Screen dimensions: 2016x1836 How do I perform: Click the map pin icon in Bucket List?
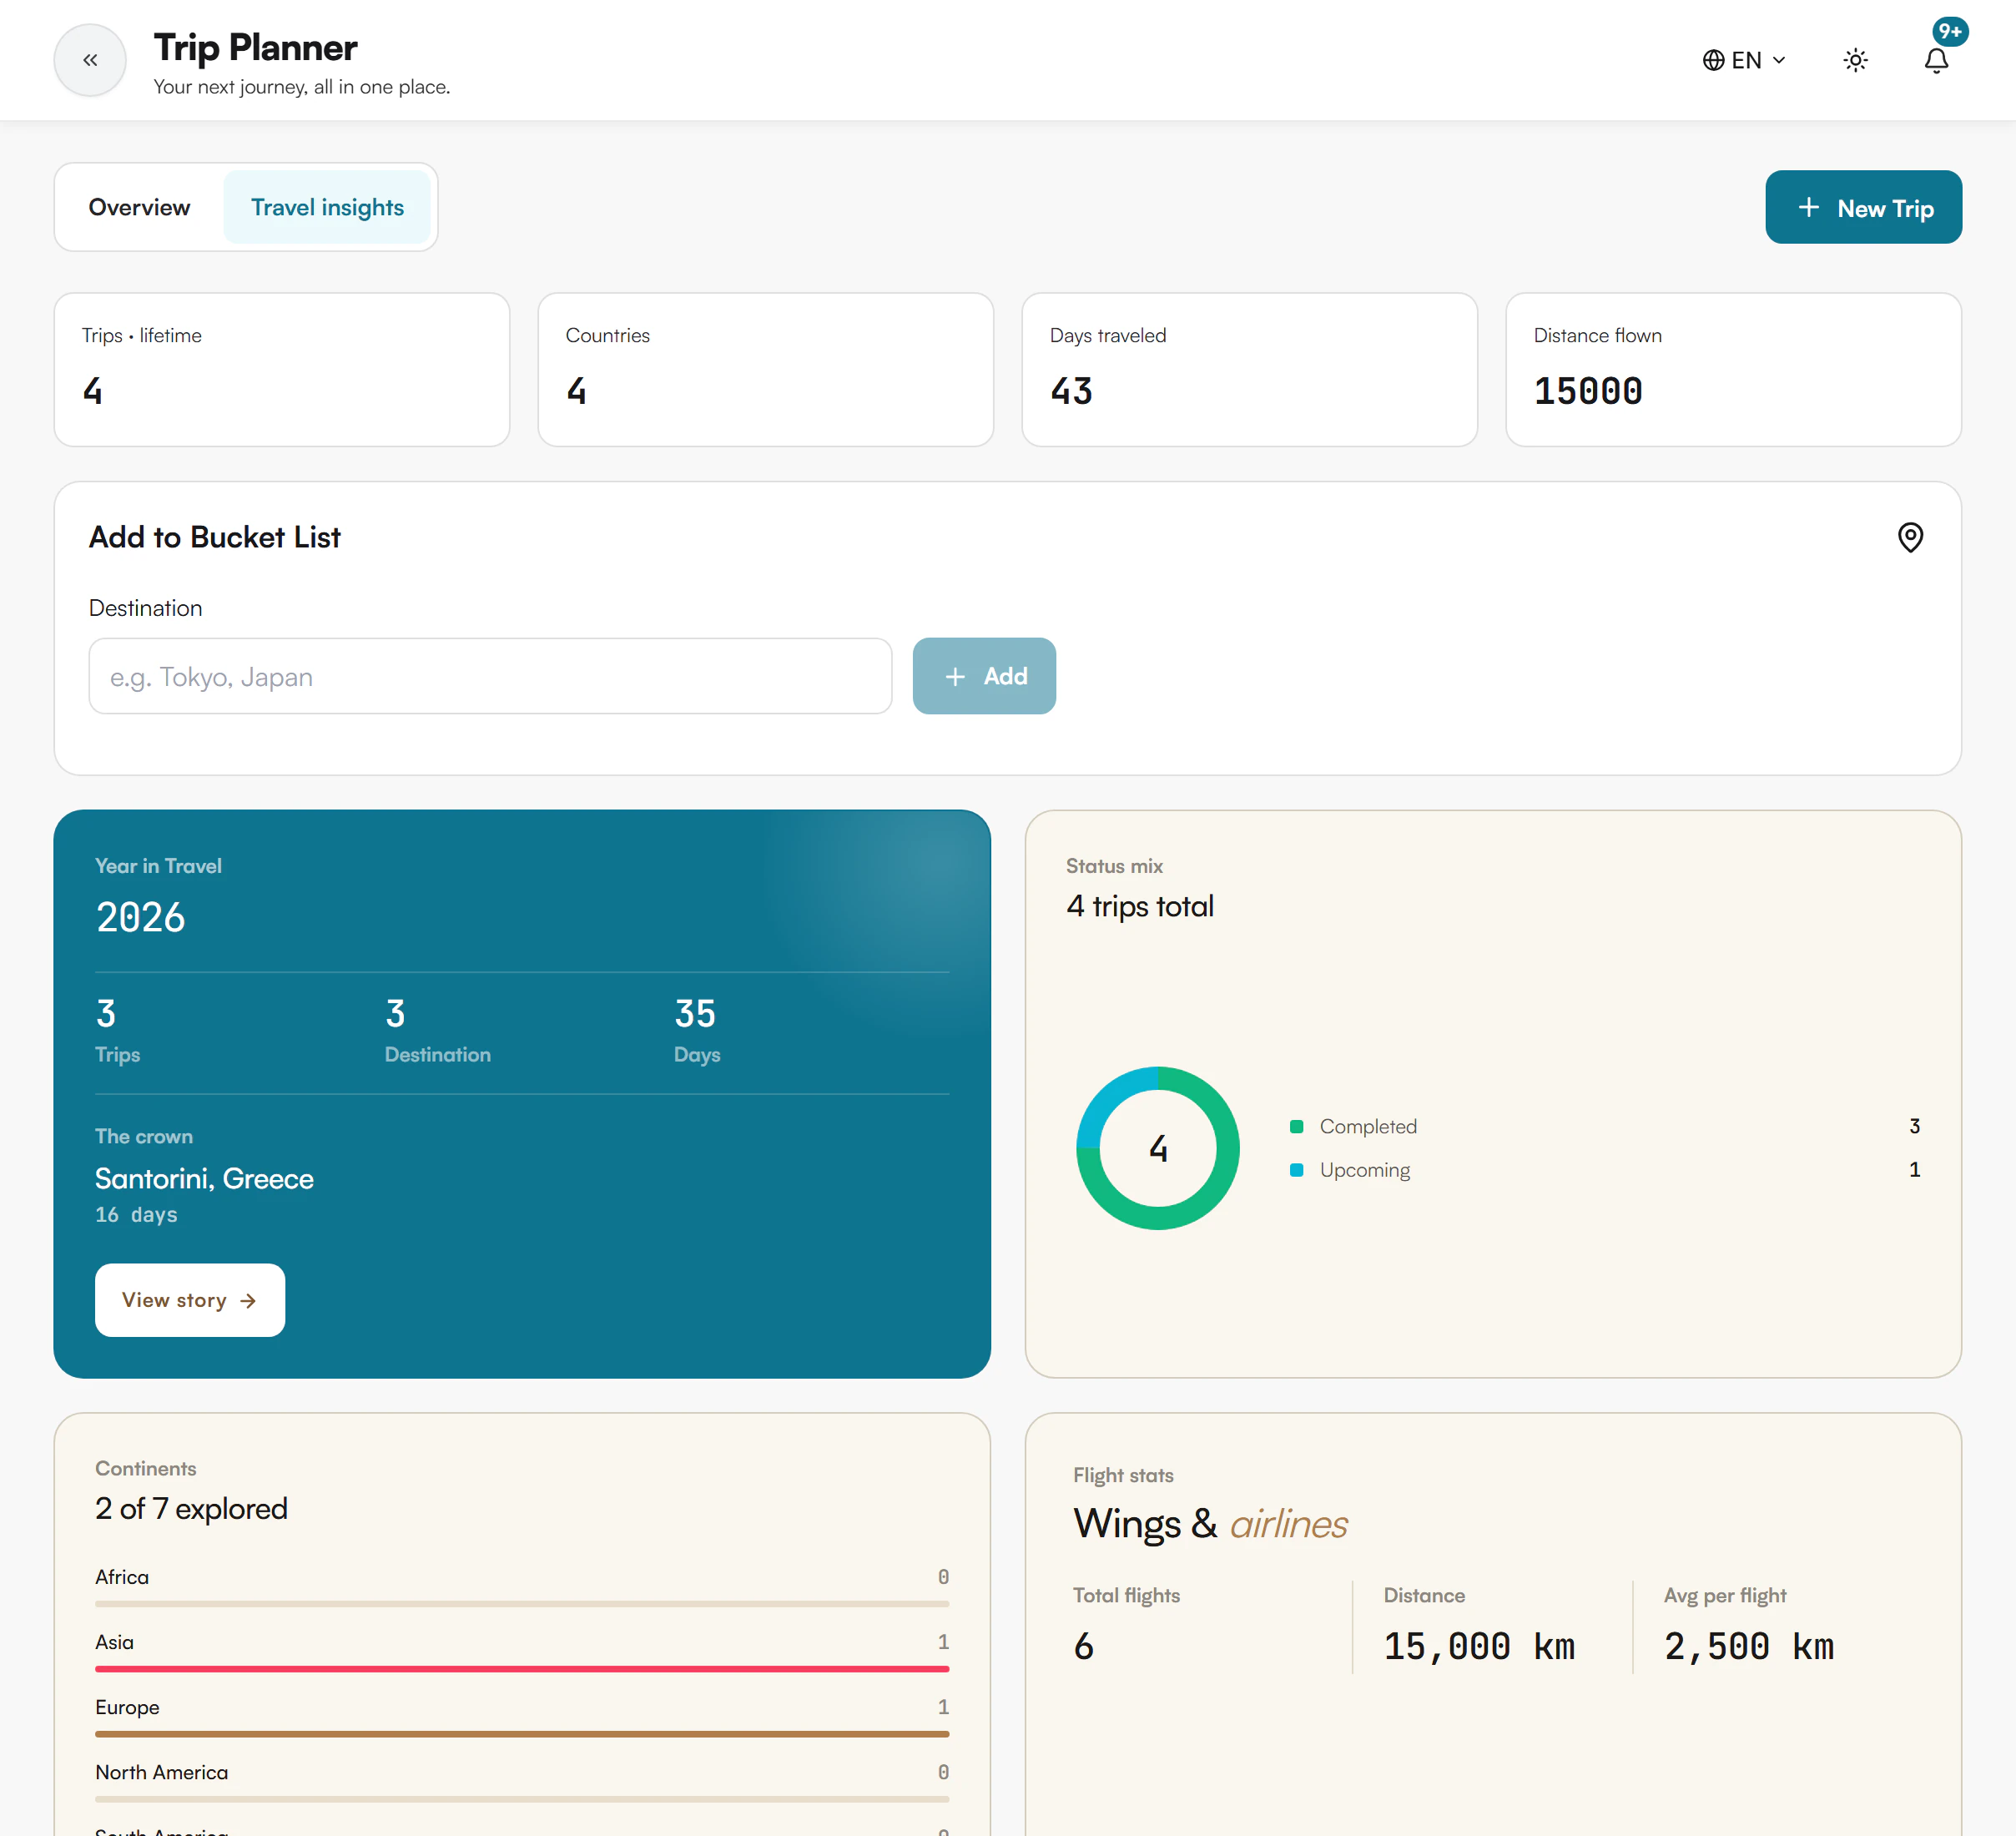(1910, 537)
